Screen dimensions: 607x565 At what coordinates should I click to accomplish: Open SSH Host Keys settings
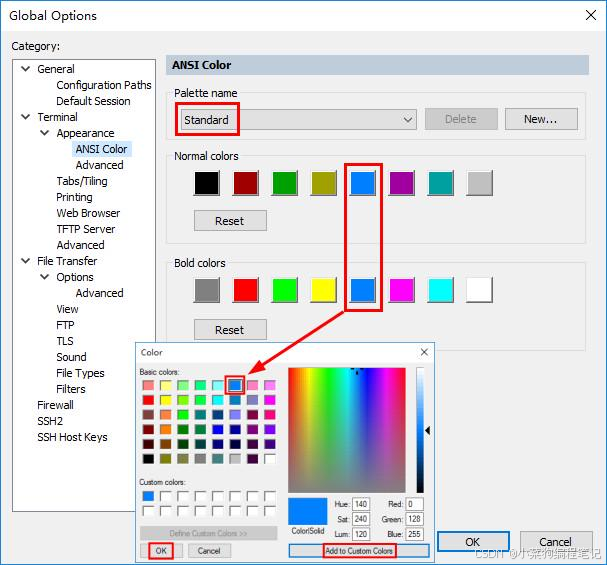72,437
